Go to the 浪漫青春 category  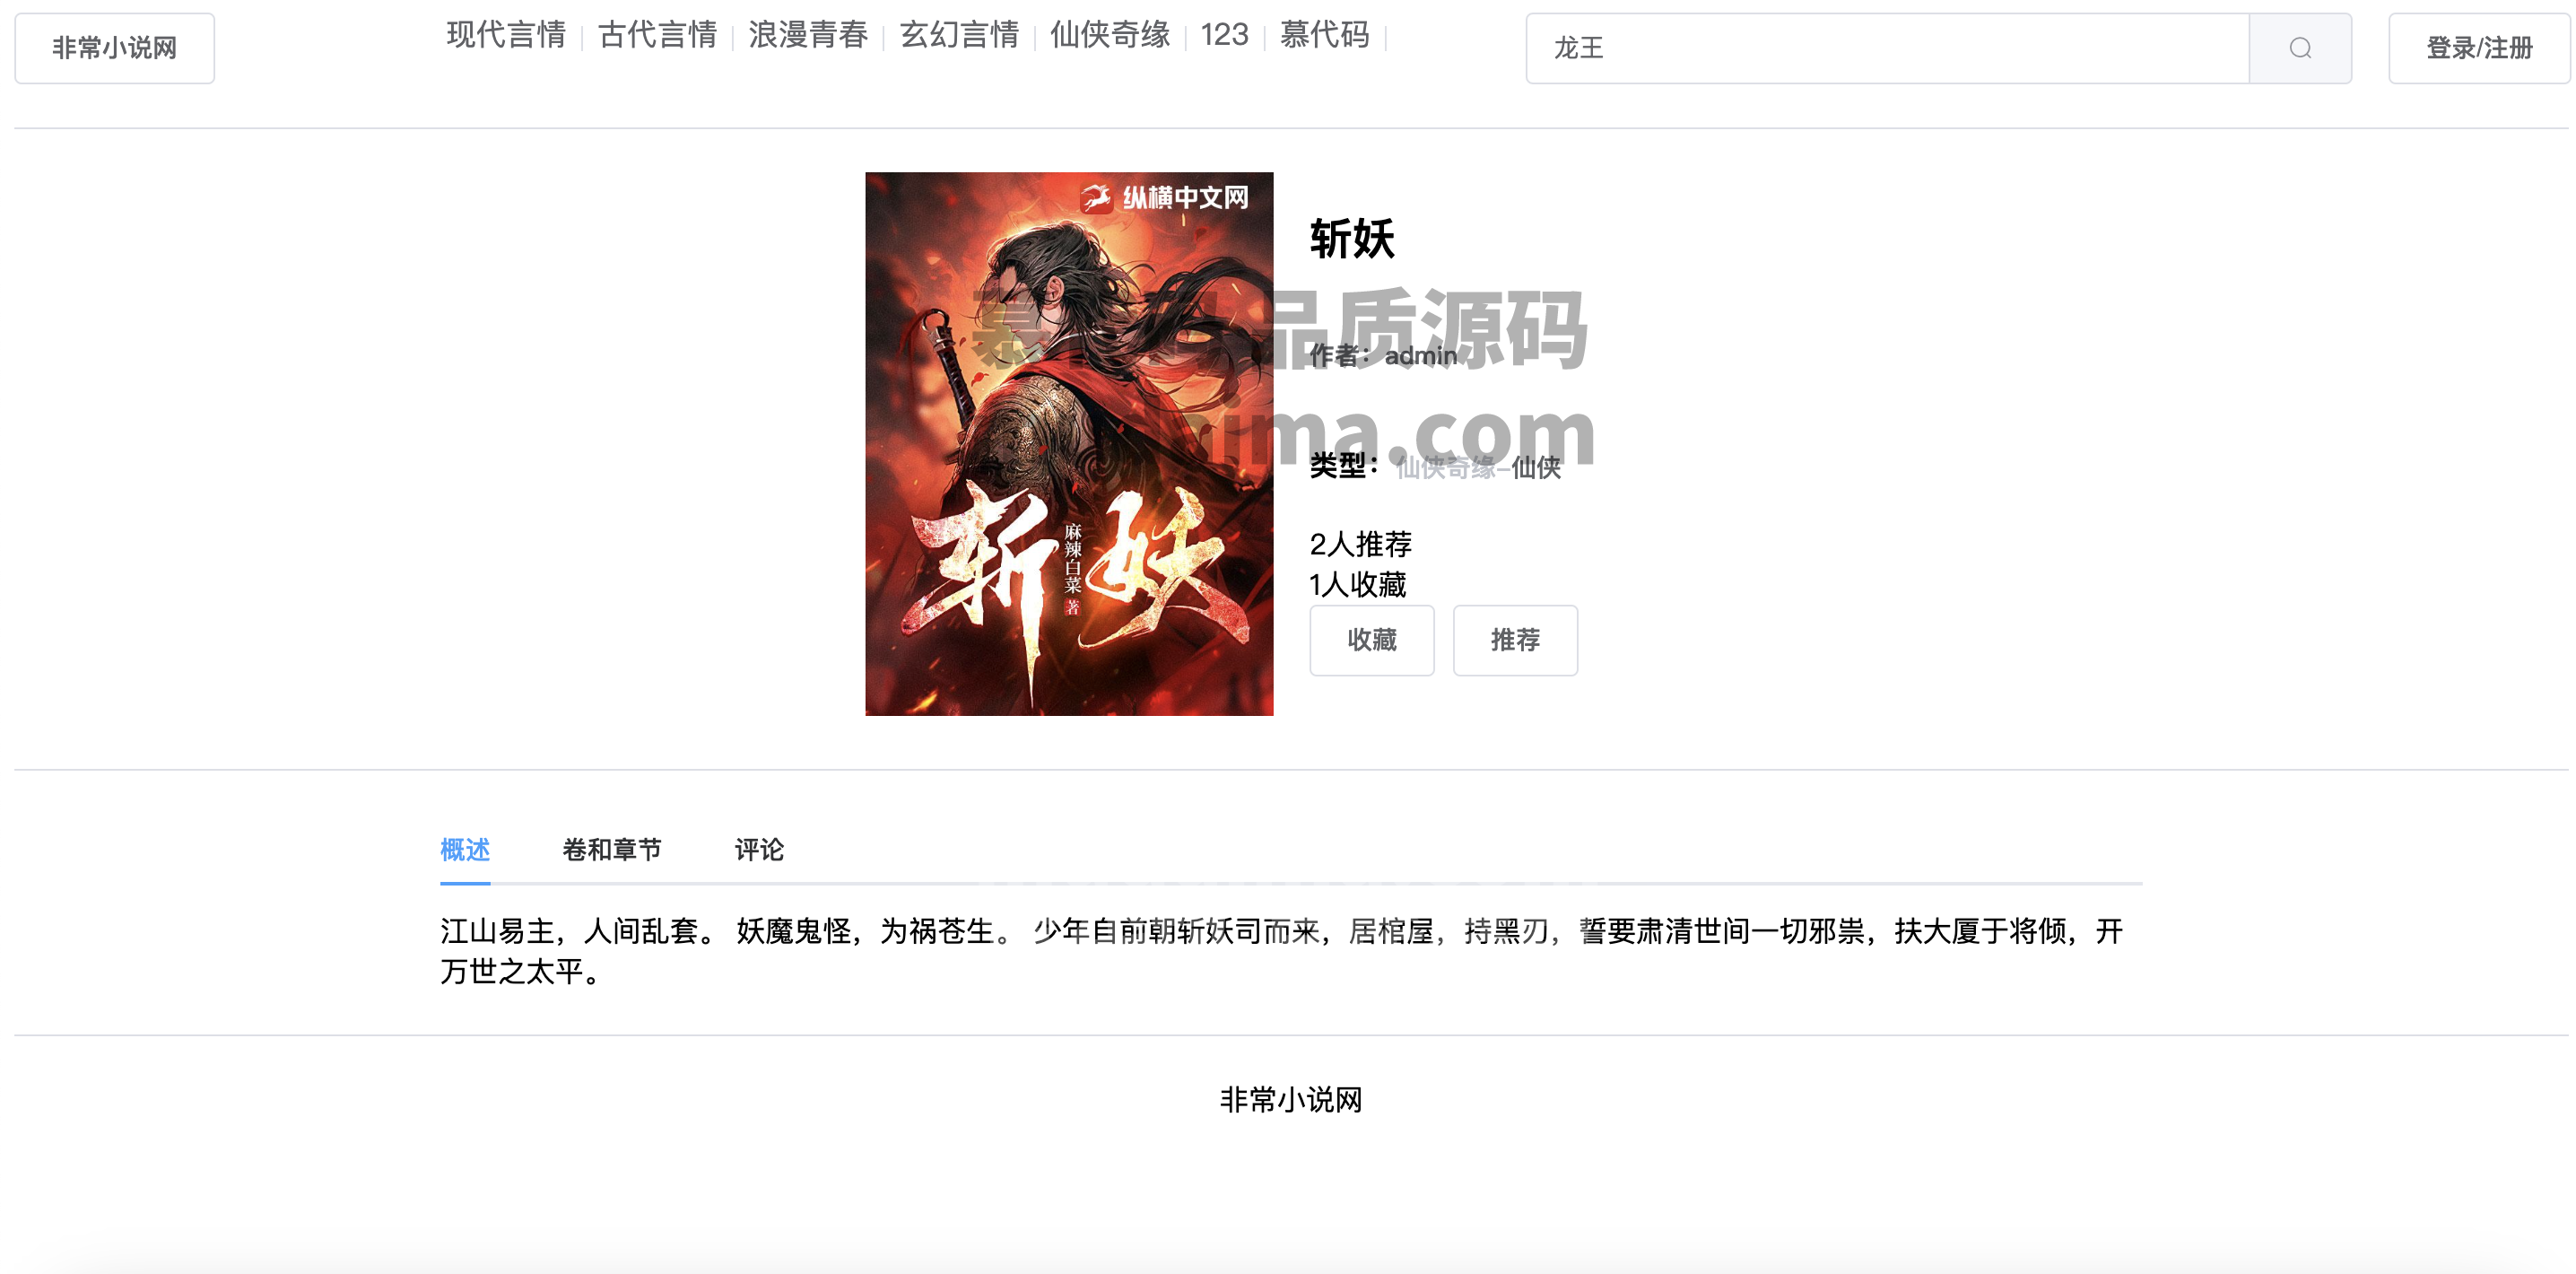click(808, 35)
